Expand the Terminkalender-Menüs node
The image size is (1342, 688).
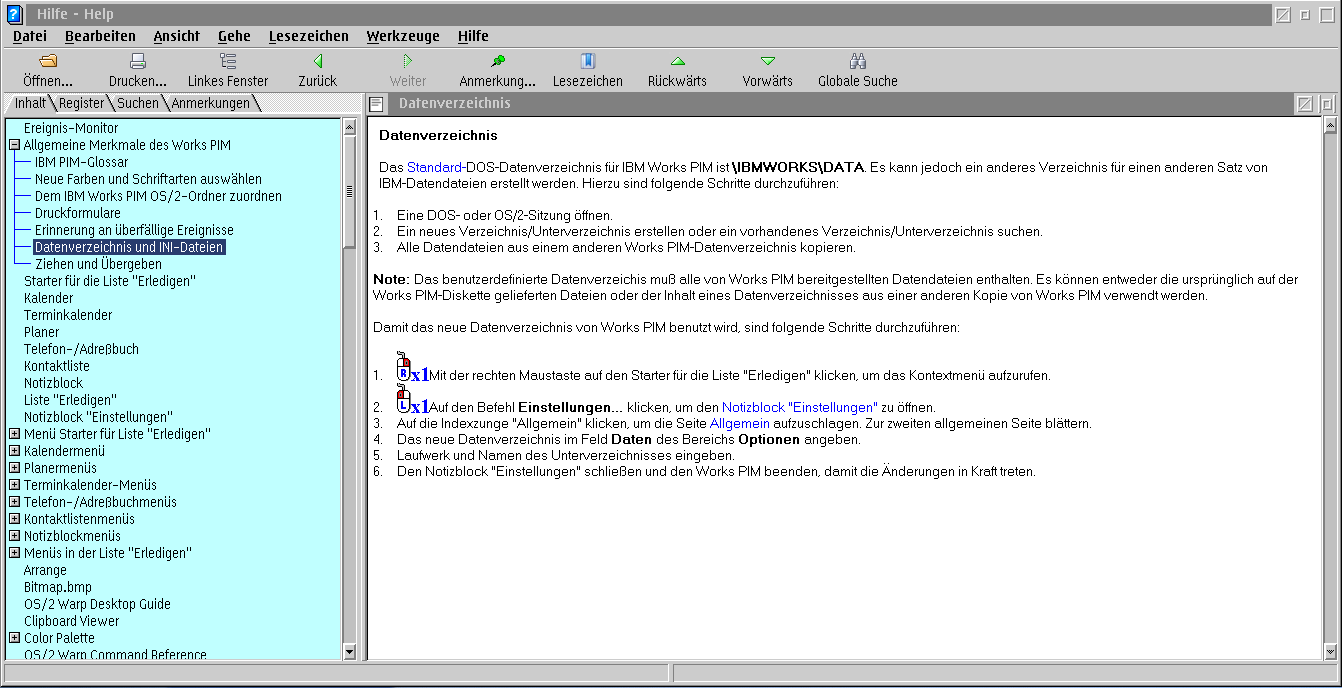click(x=15, y=485)
